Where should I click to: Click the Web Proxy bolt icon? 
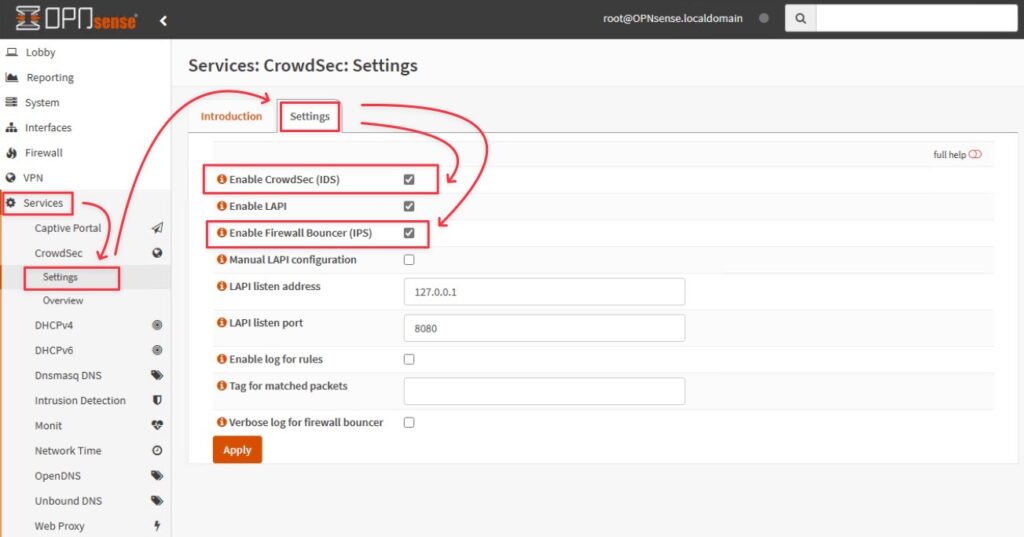[x=157, y=525]
